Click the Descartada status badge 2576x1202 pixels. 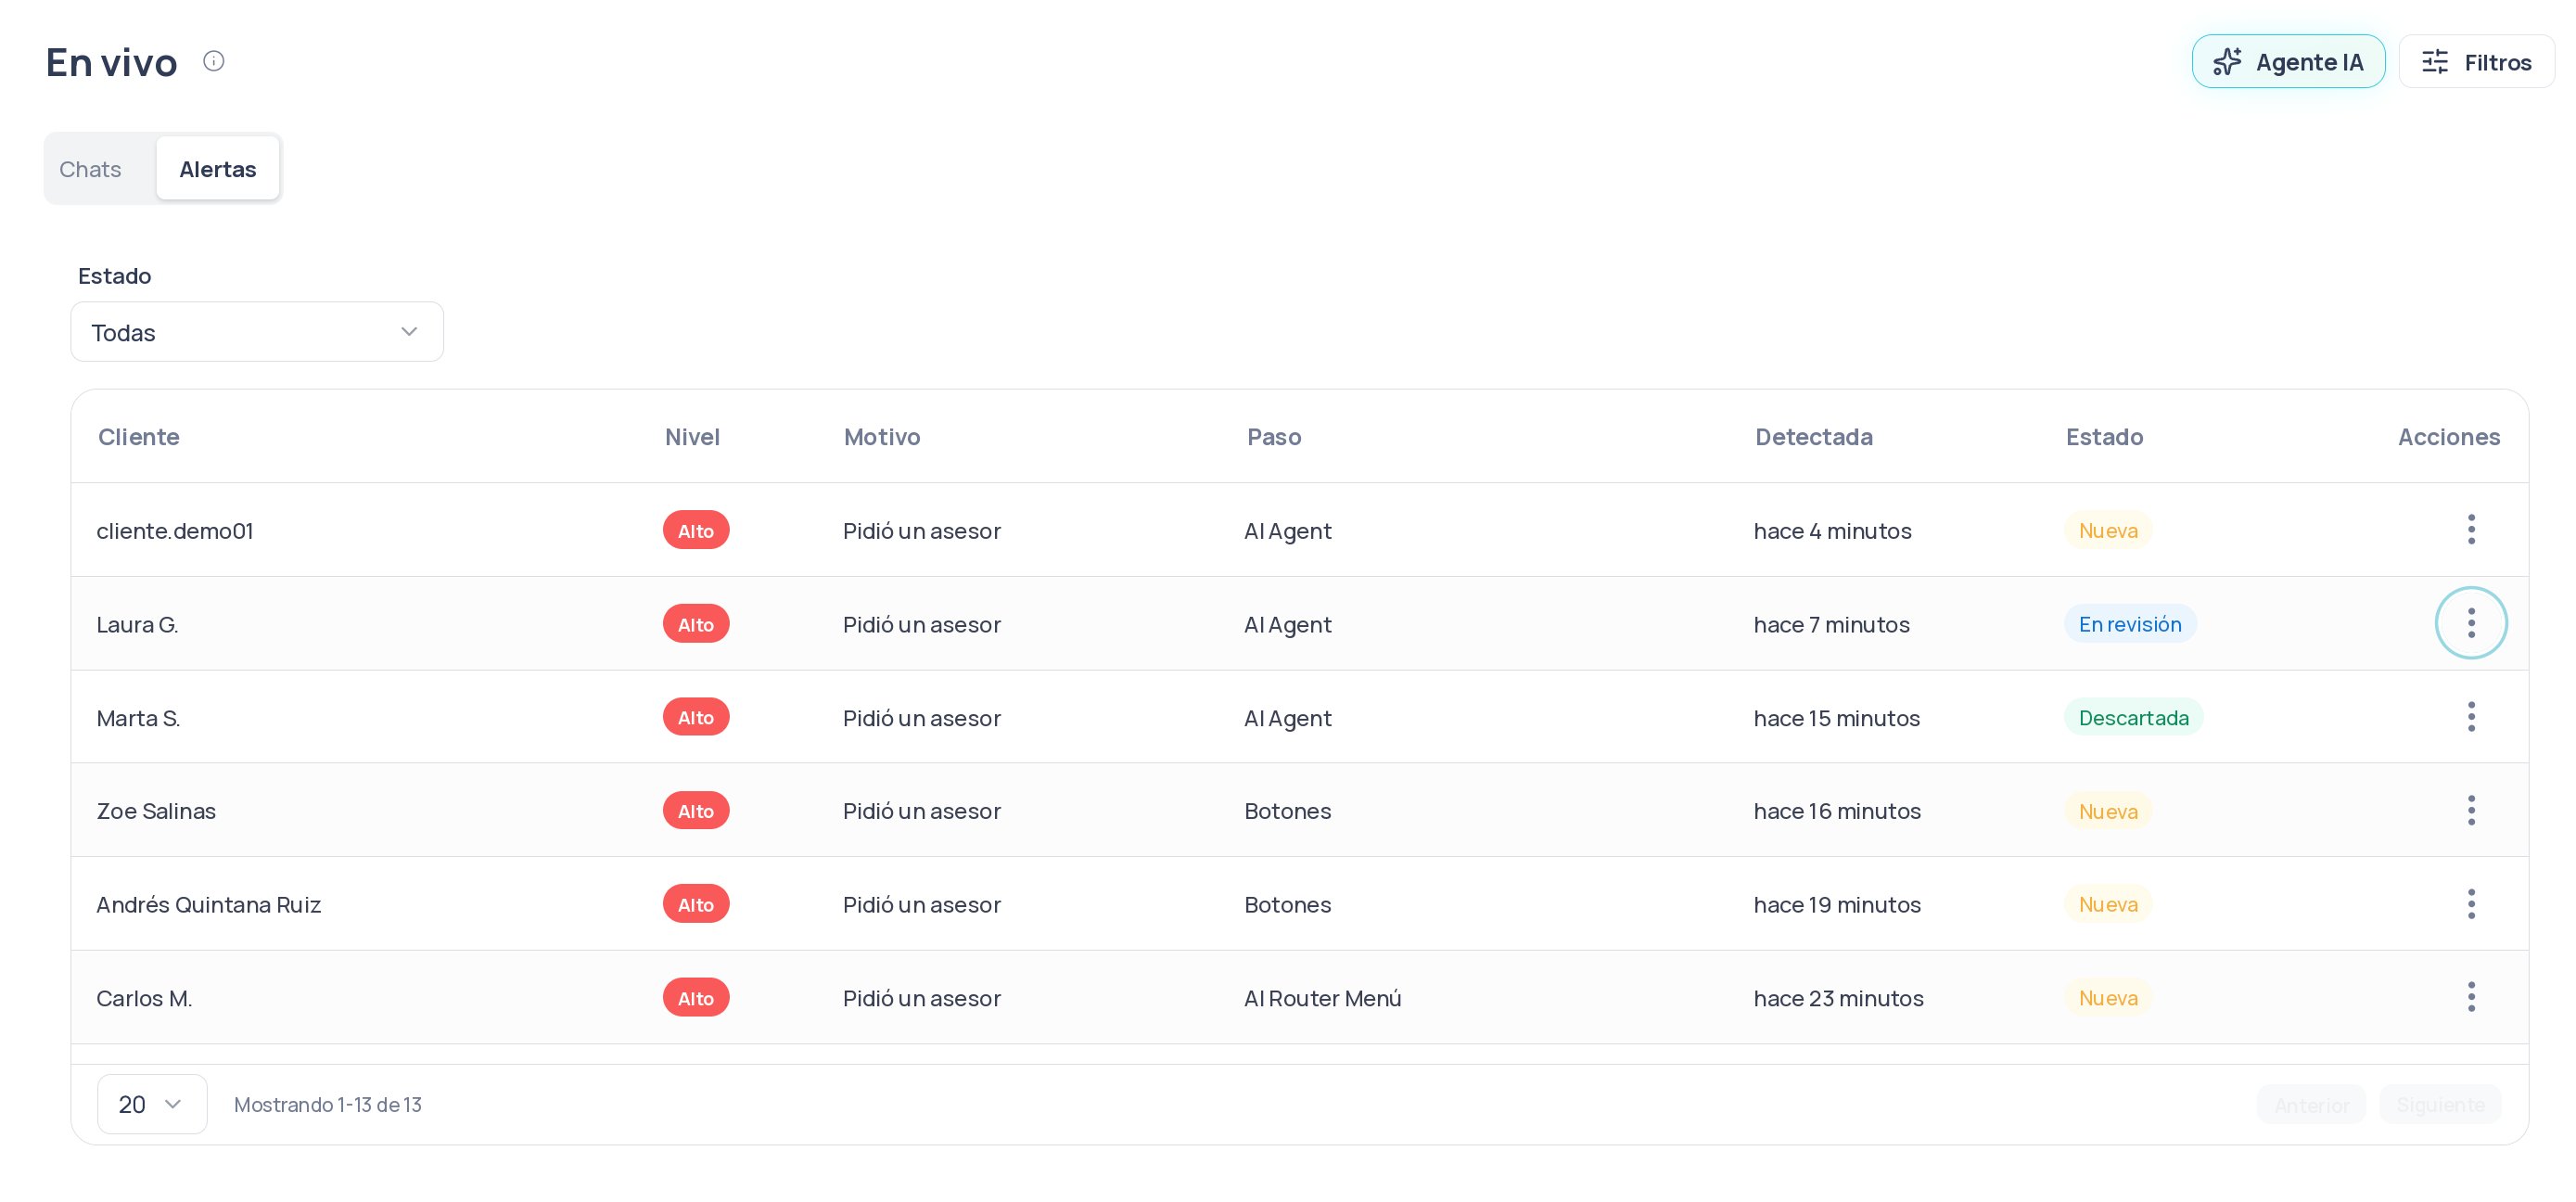pos(2133,717)
